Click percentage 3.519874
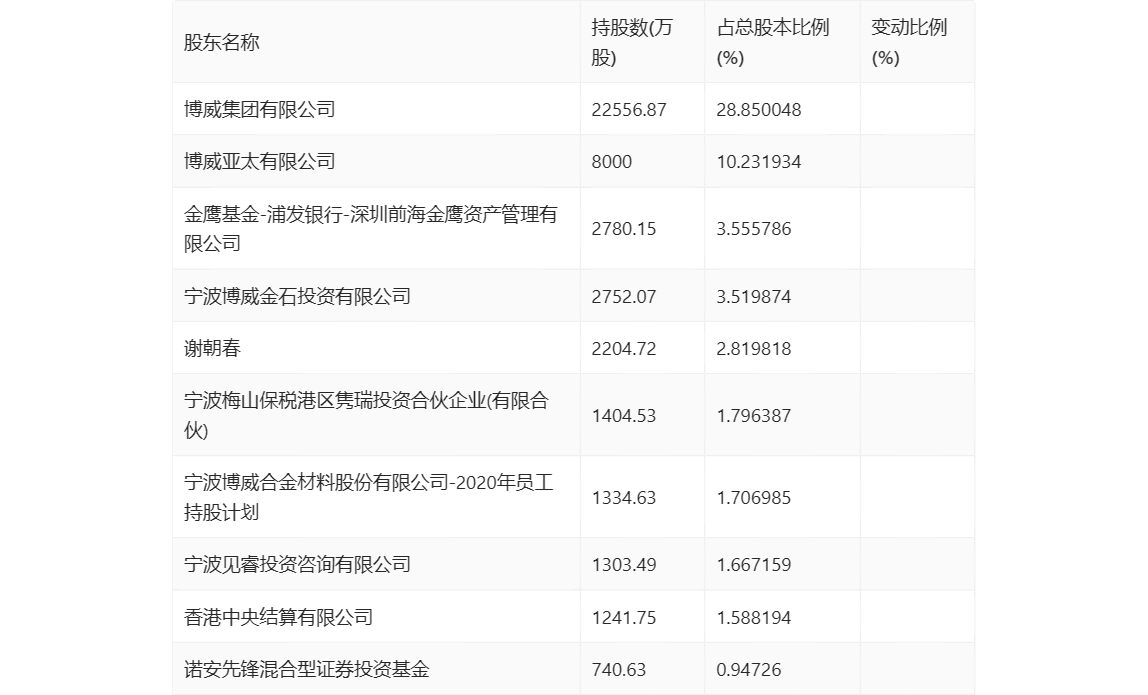Screen dimensions: 1148x695 (753, 297)
